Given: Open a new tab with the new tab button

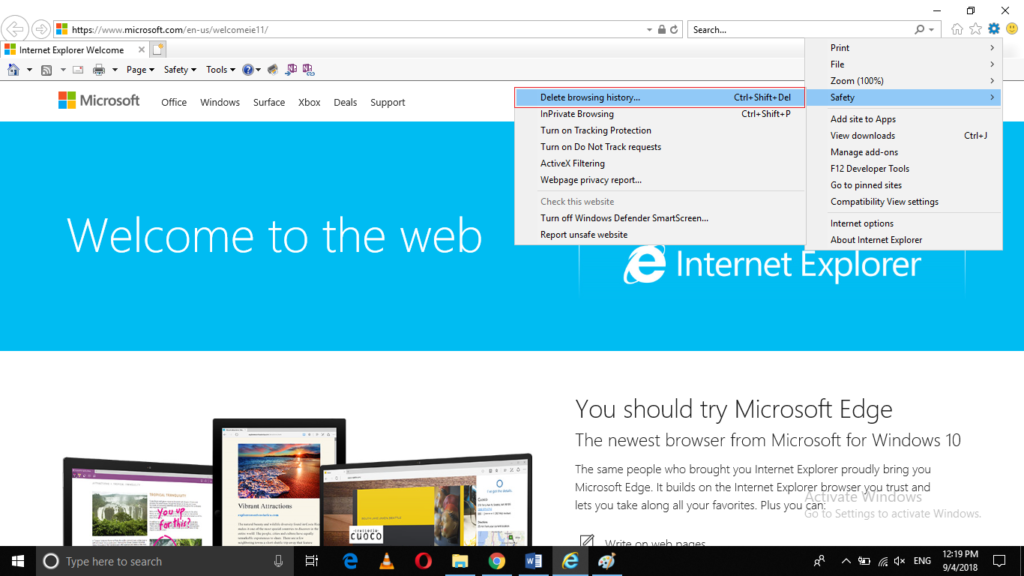Looking at the screenshot, I should (158, 49).
